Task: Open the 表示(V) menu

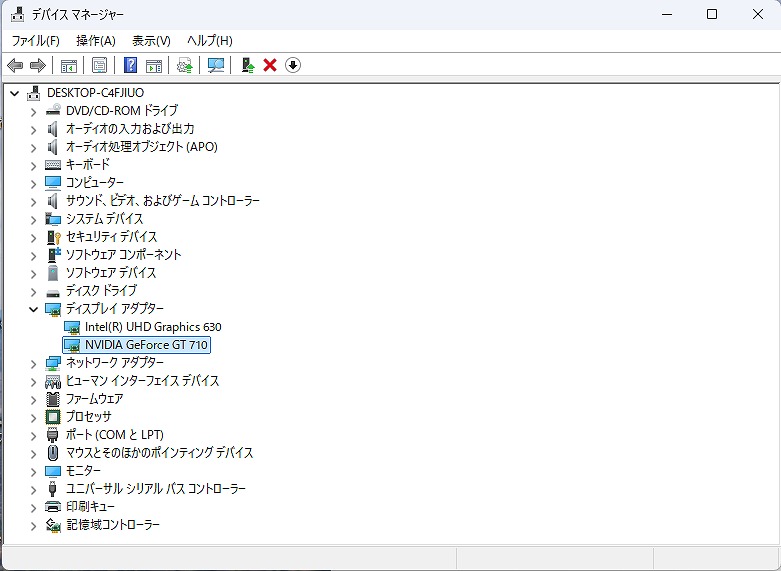Action: pos(151,41)
